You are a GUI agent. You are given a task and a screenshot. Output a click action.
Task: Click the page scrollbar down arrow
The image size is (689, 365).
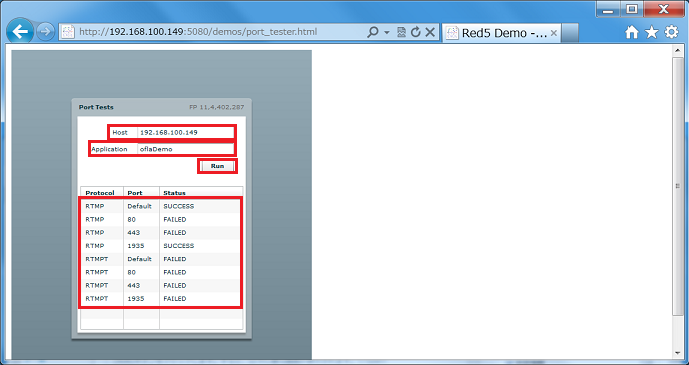pyautogui.click(x=677, y=353)
